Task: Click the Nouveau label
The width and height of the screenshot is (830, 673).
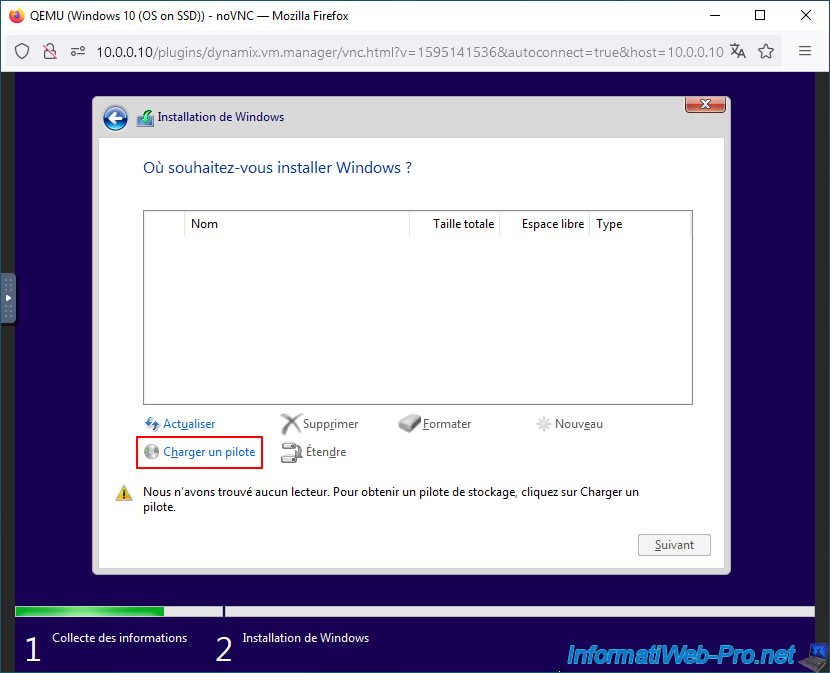Action: point(579,424)
